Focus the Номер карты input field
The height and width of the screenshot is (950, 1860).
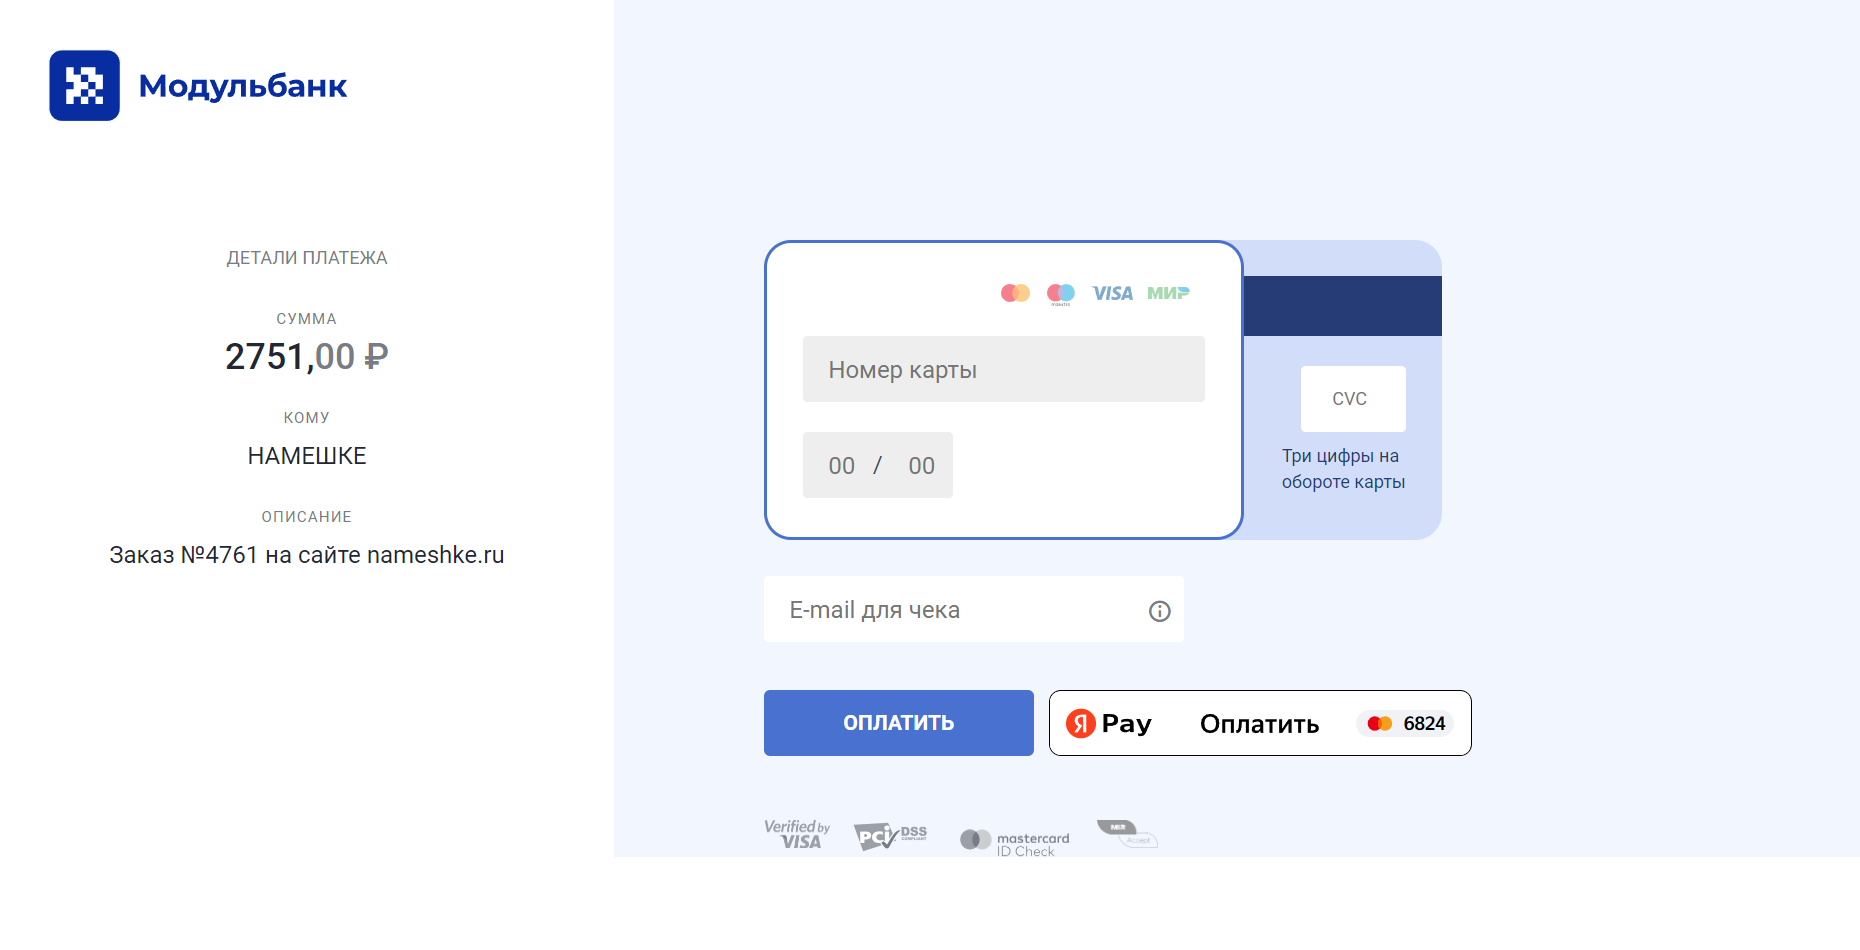tap(1004, 369)
